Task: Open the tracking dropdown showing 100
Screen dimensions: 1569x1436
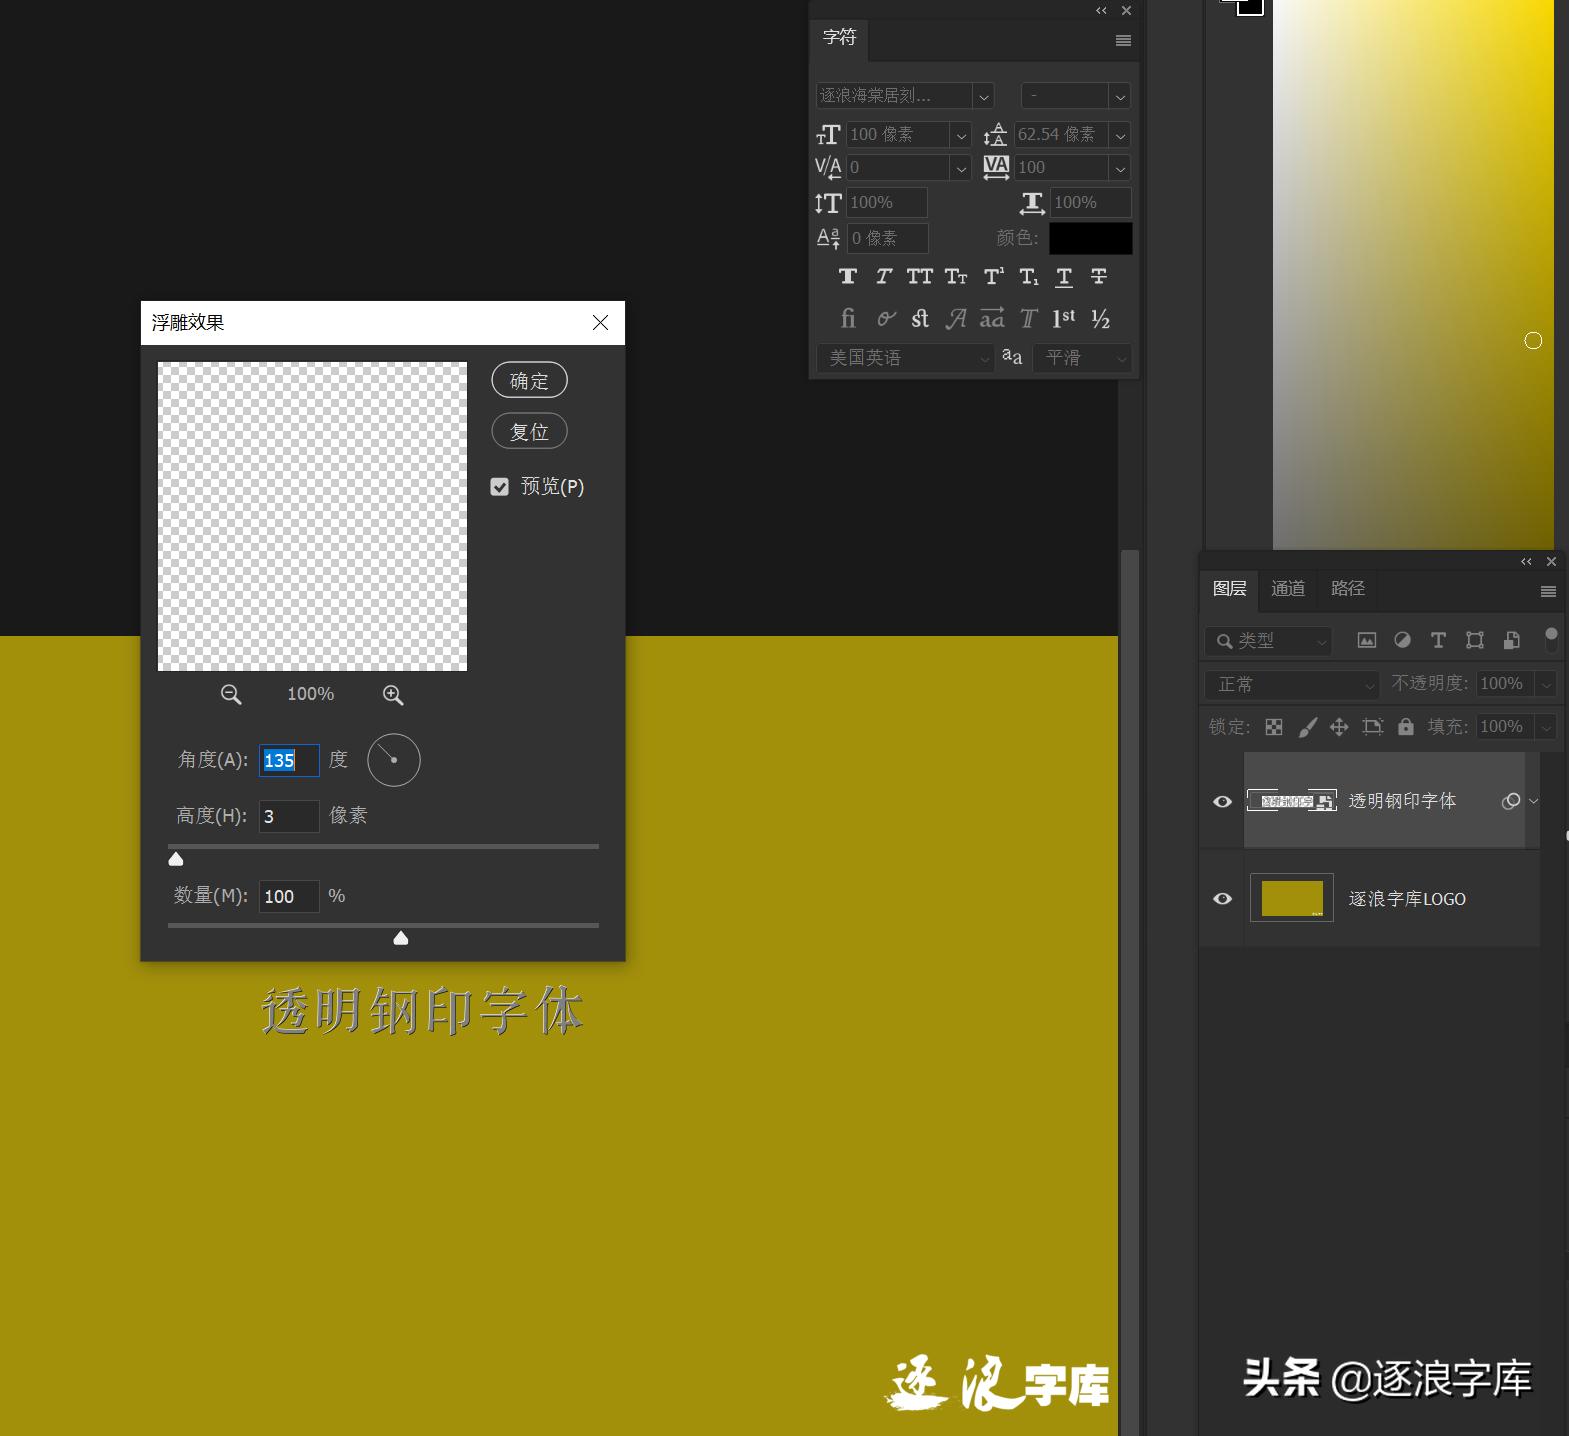Action: click(x=1120, y=168)
